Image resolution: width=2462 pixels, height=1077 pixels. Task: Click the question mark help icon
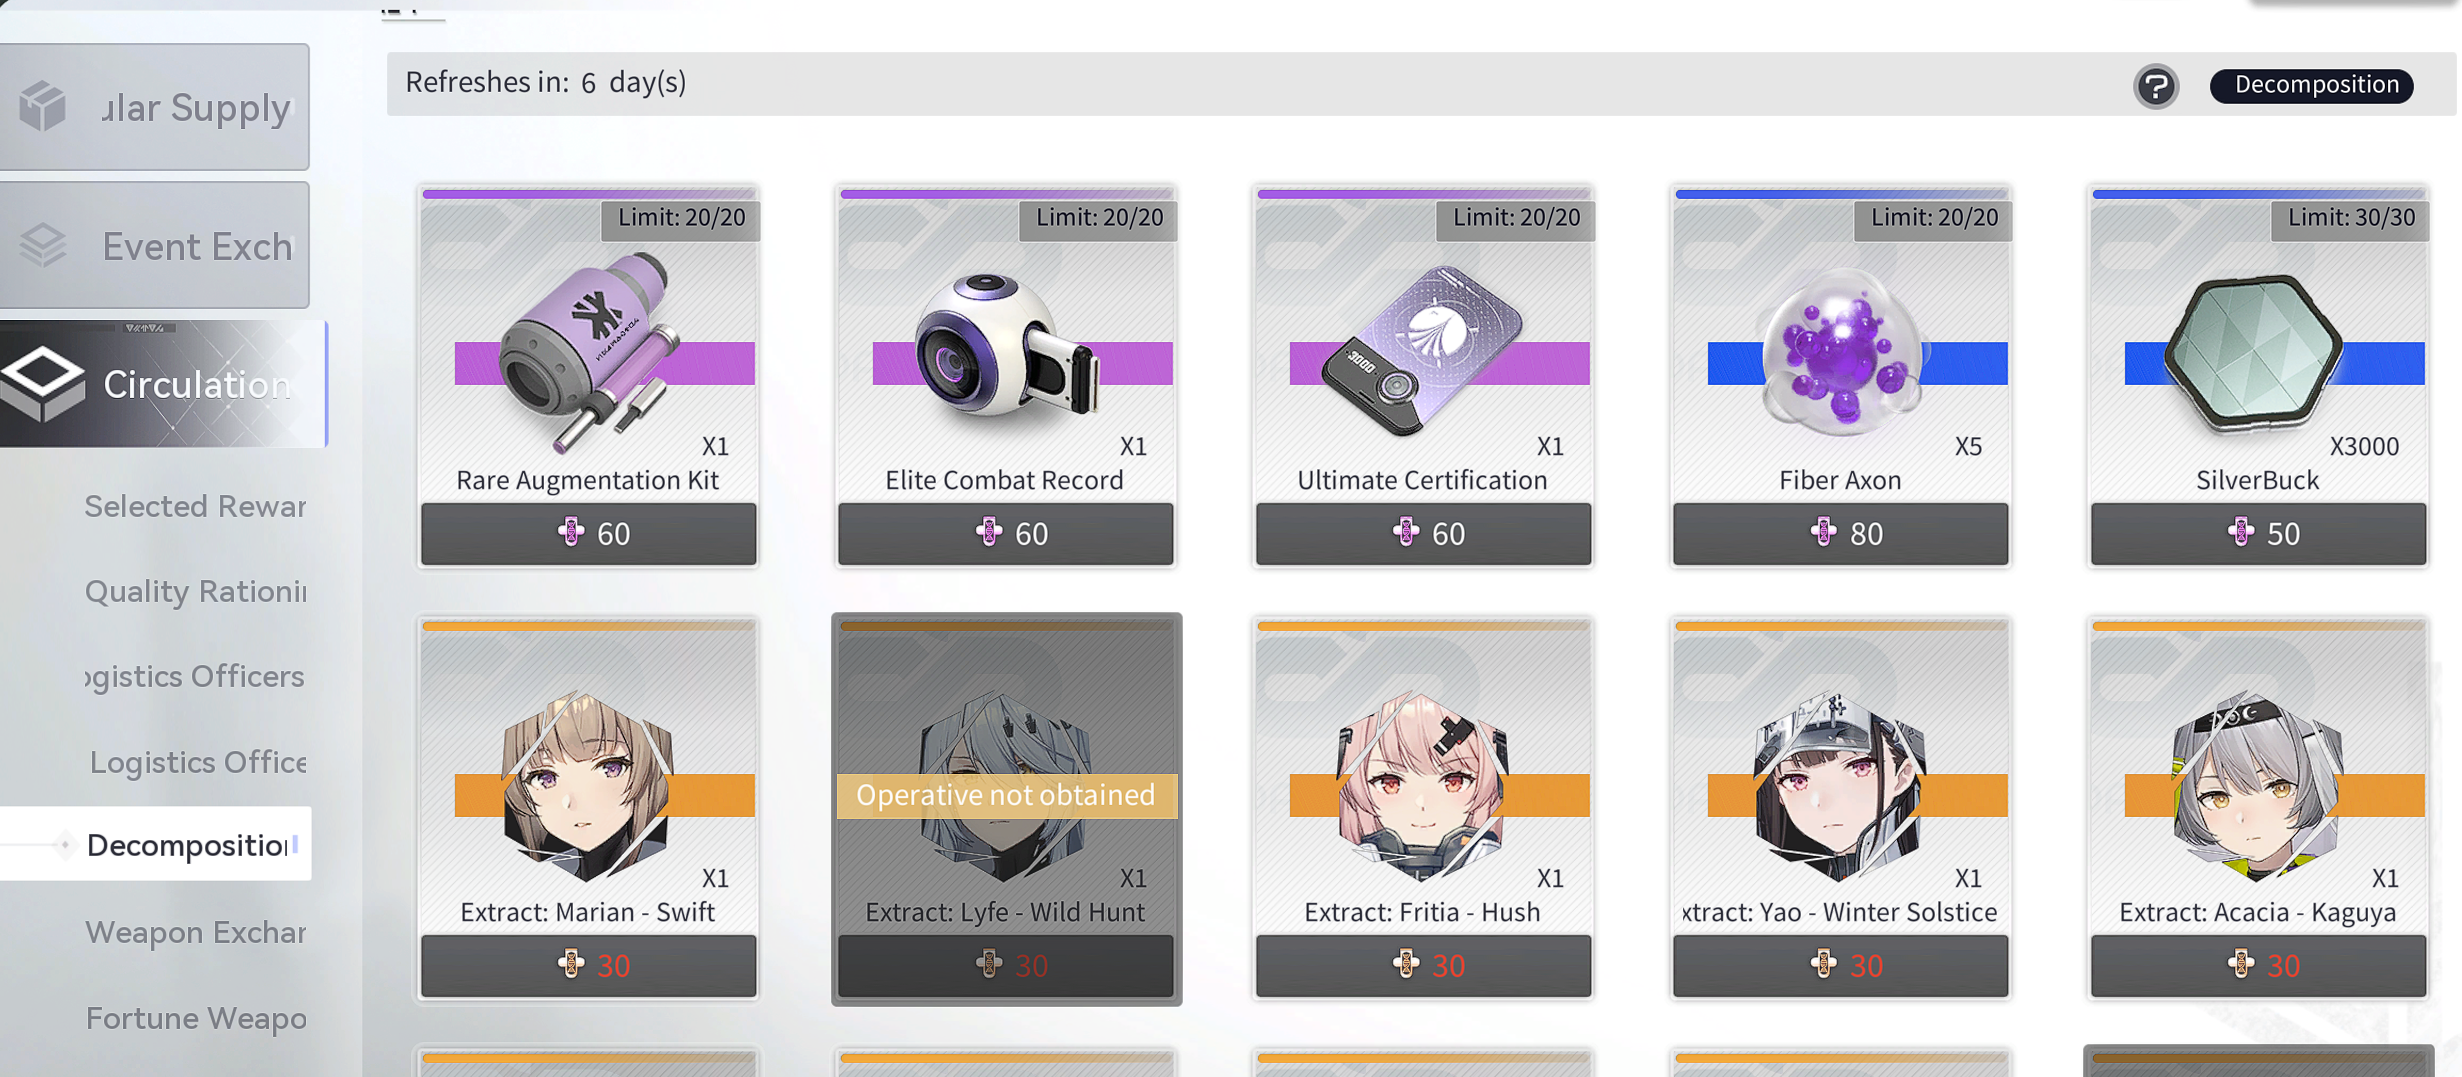(2156, 86)
